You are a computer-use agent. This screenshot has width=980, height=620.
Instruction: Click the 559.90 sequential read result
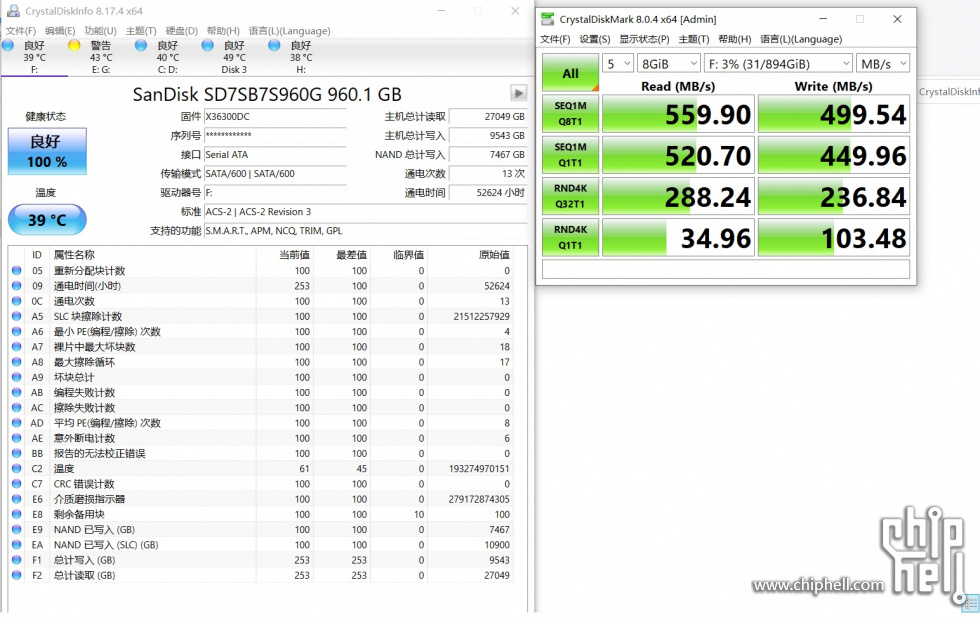pos(678,114)
